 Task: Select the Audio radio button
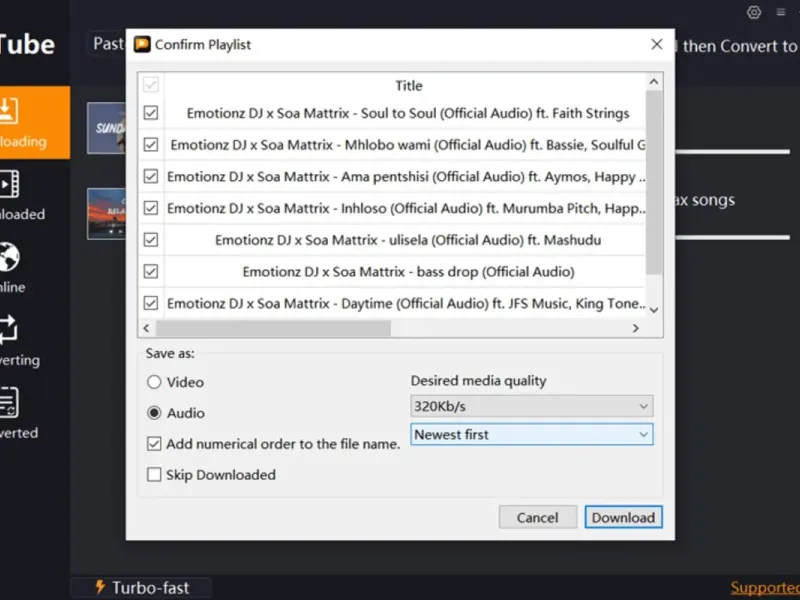[x=154, y=412]
